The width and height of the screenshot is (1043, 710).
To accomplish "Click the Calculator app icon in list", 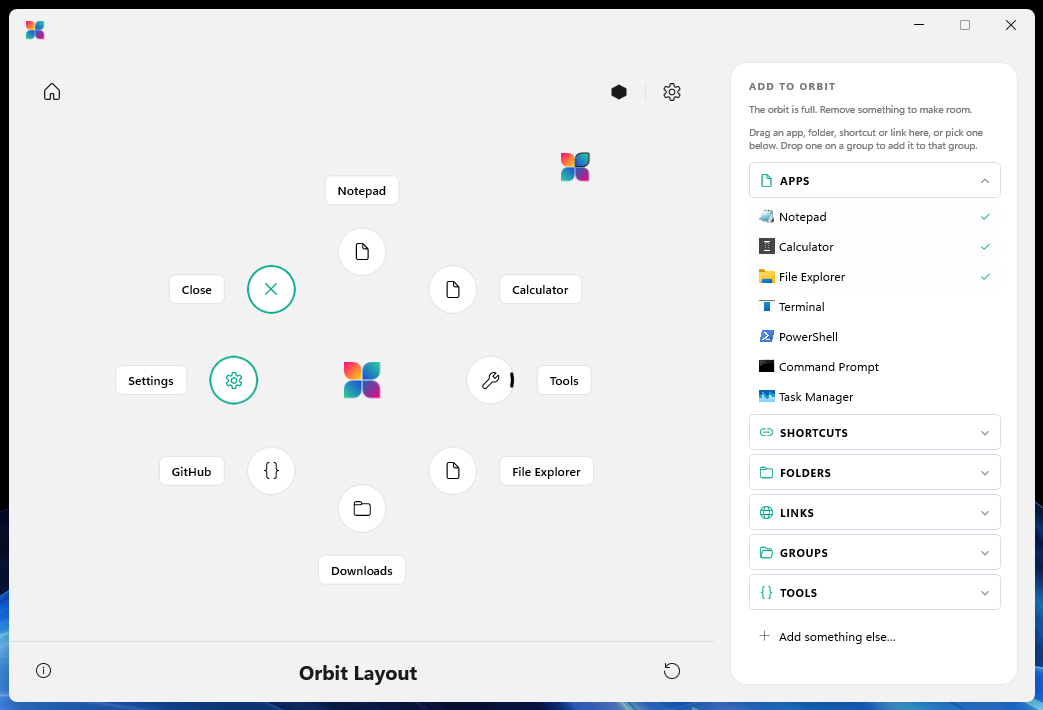I will coord(766,247).
